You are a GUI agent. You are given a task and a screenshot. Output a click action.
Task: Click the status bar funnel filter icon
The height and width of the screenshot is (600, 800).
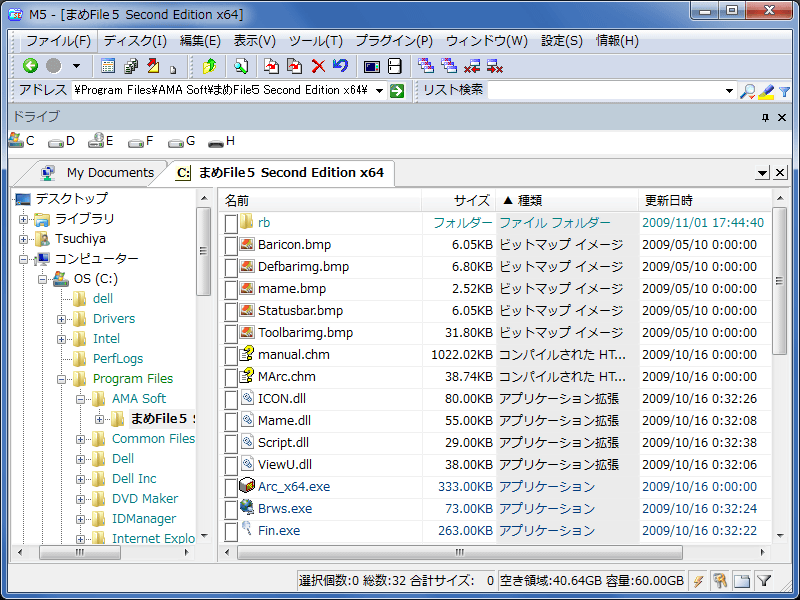click(764, 580)
